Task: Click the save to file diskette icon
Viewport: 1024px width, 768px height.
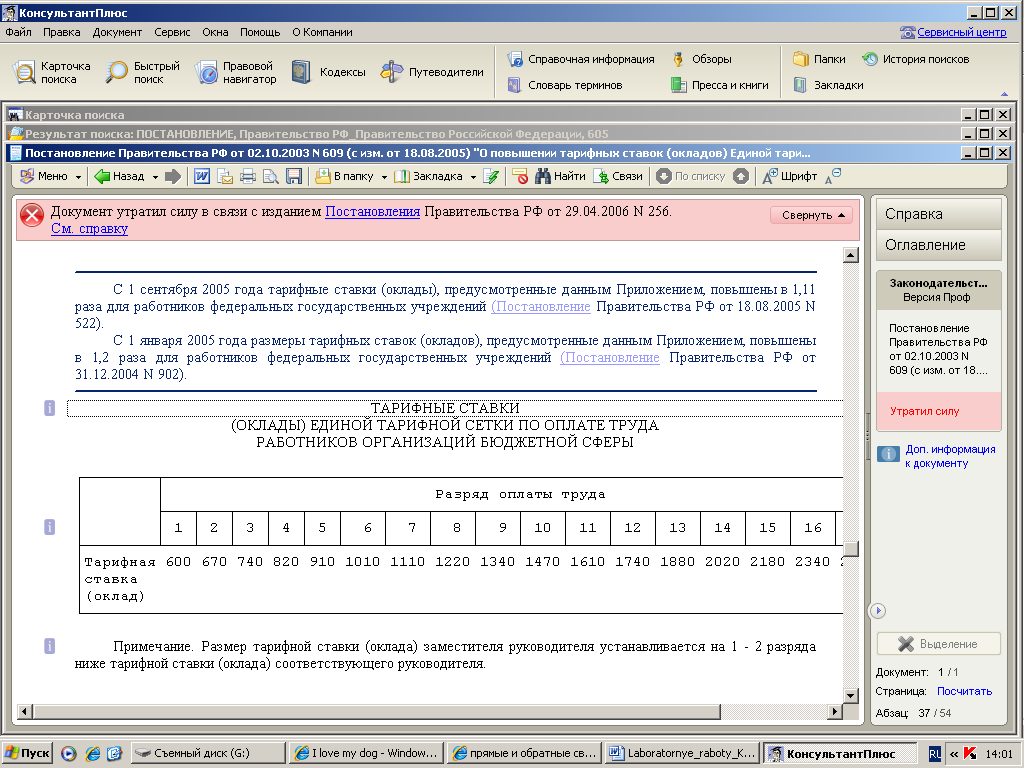Action: (294, 176)
